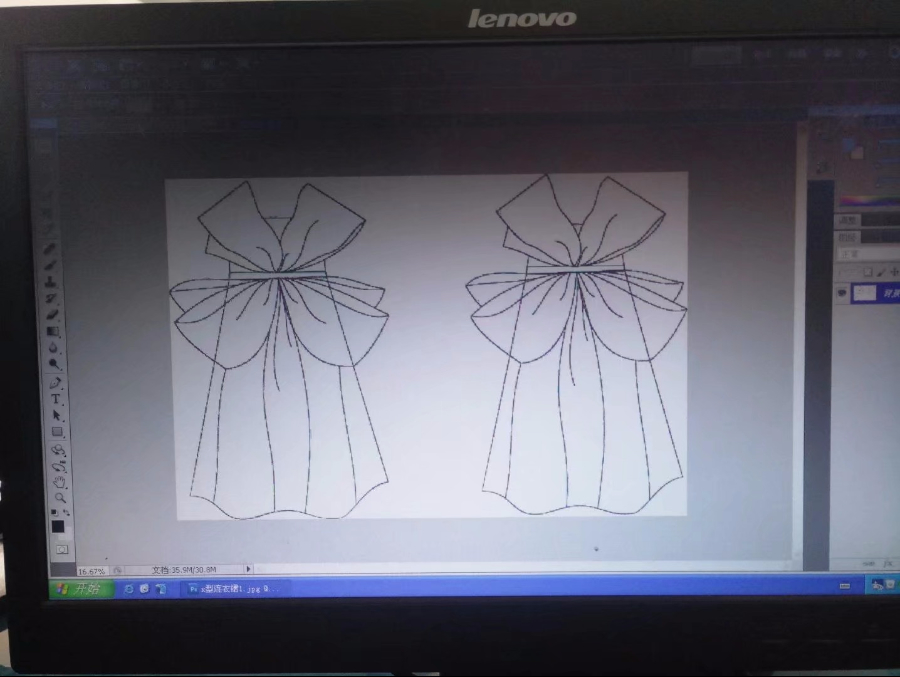The height and width of the screenshot is (677, 900).
Task: Toggle lock transparent pixels in Layers panel
Action: coord(867,272)
